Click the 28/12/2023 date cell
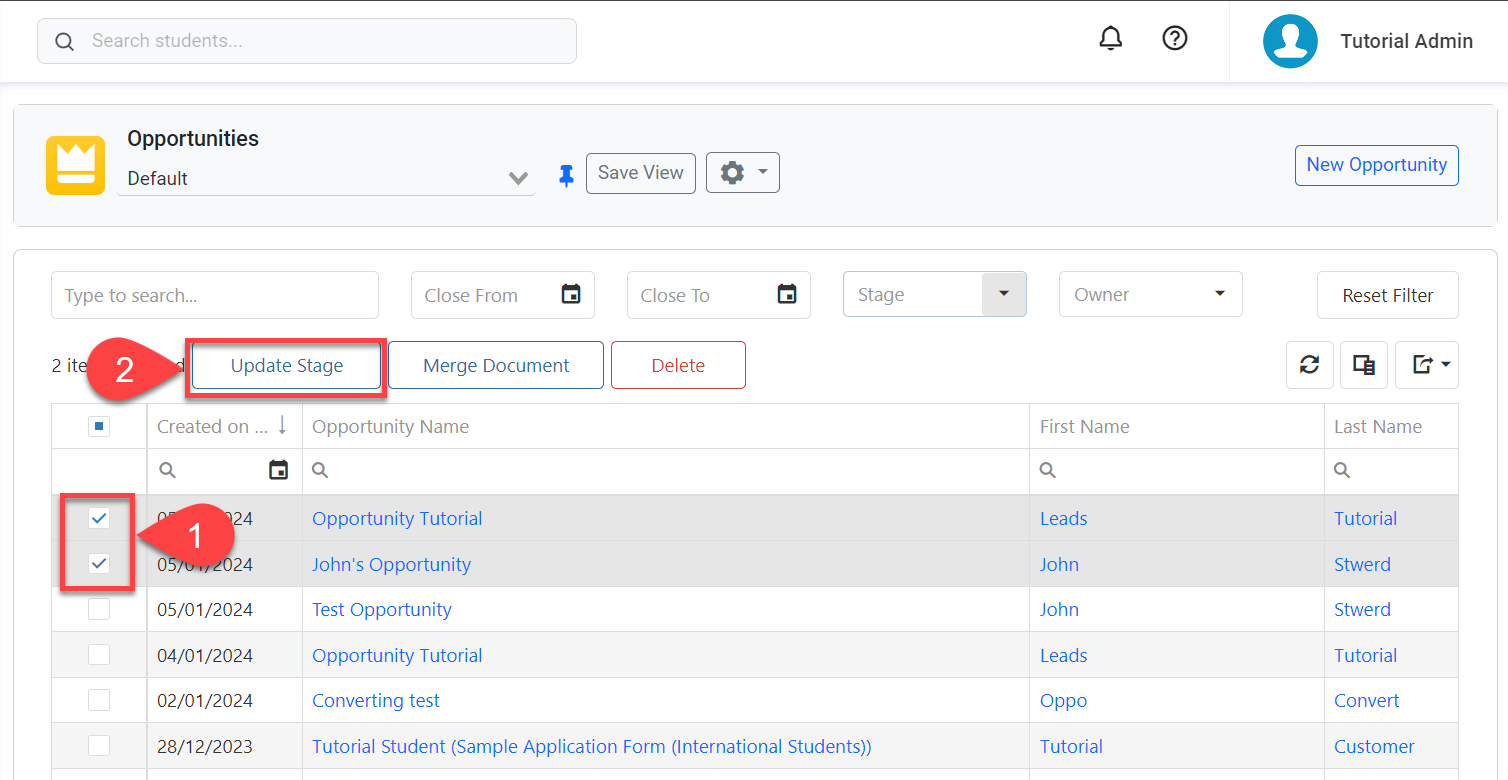The width and height of the screenshot is (1508, 780). (x=205, y=746)
